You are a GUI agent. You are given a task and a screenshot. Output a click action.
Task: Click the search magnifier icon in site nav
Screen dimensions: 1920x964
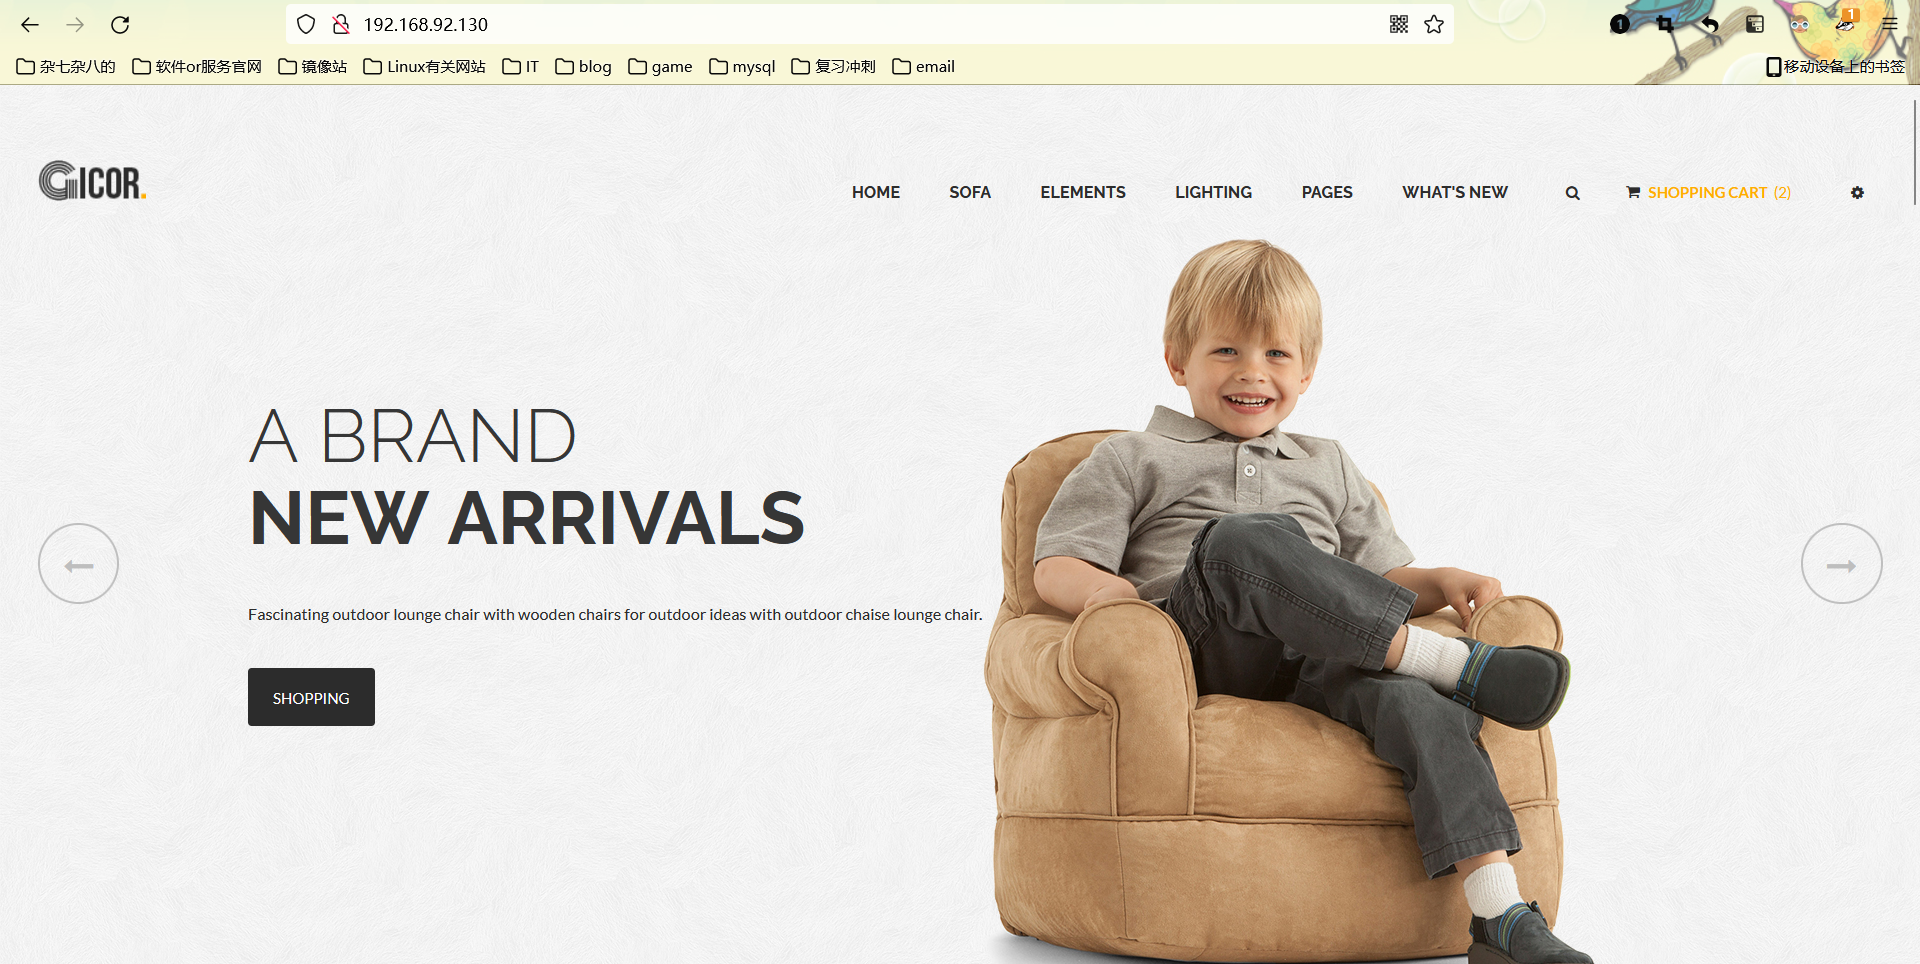click(1572, 193)
